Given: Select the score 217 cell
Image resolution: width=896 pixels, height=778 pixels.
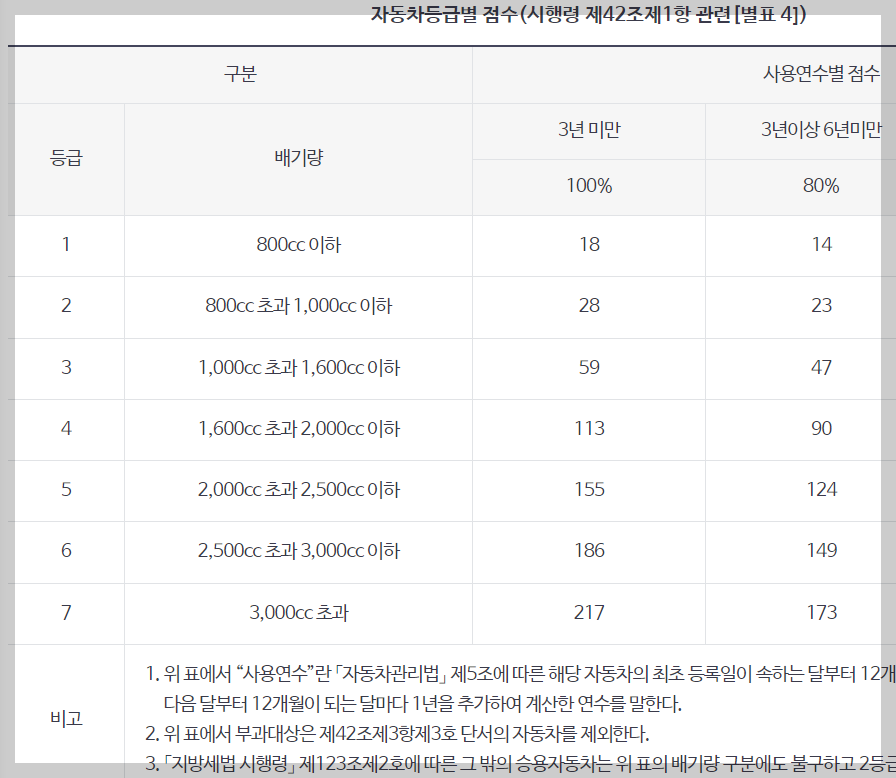Looking at the screenshot, I should (x=590, y=611).
